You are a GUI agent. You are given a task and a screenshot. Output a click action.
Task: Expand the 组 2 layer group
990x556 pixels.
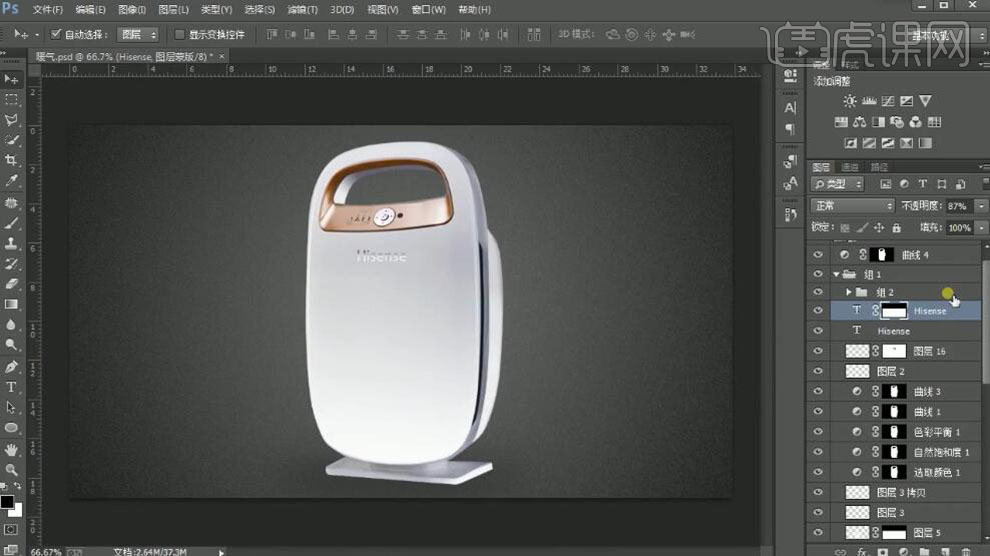click(849, 292)
